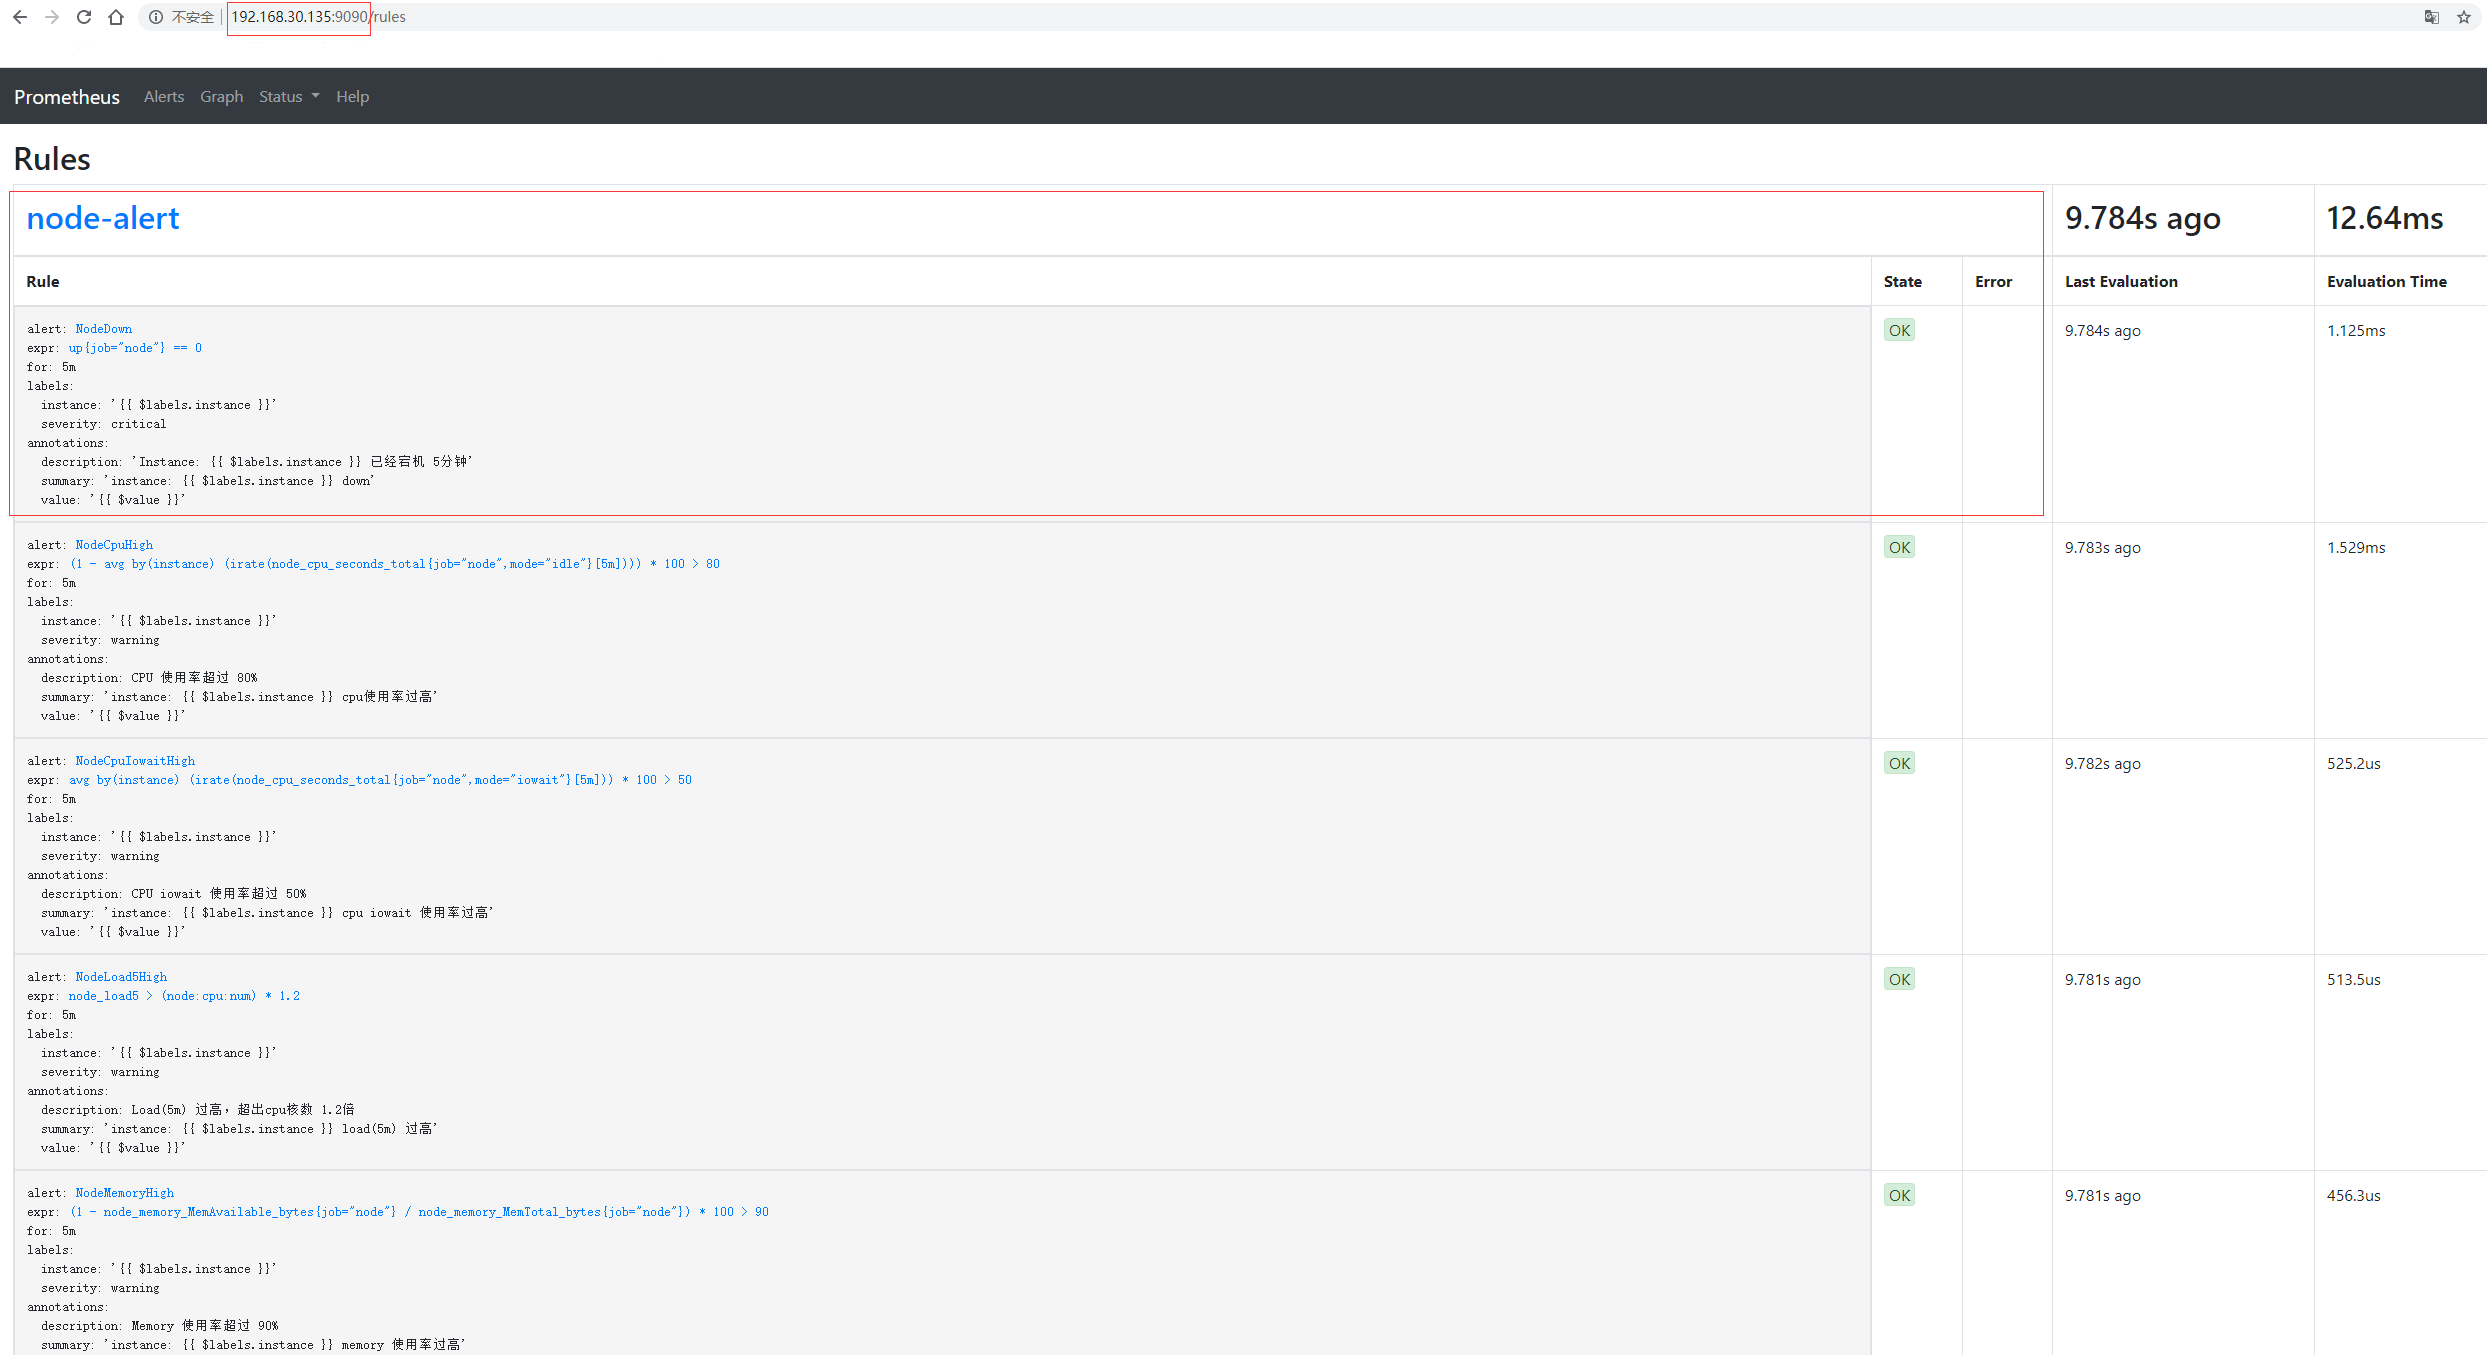
Task: Open the Graph tab
Action: click(x=221, y=96)
